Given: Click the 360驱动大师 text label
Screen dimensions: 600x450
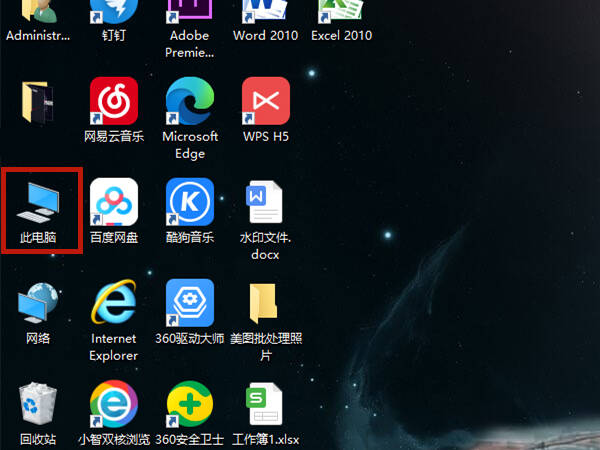Looking at the screenshot, I should [x=190, y=338].
